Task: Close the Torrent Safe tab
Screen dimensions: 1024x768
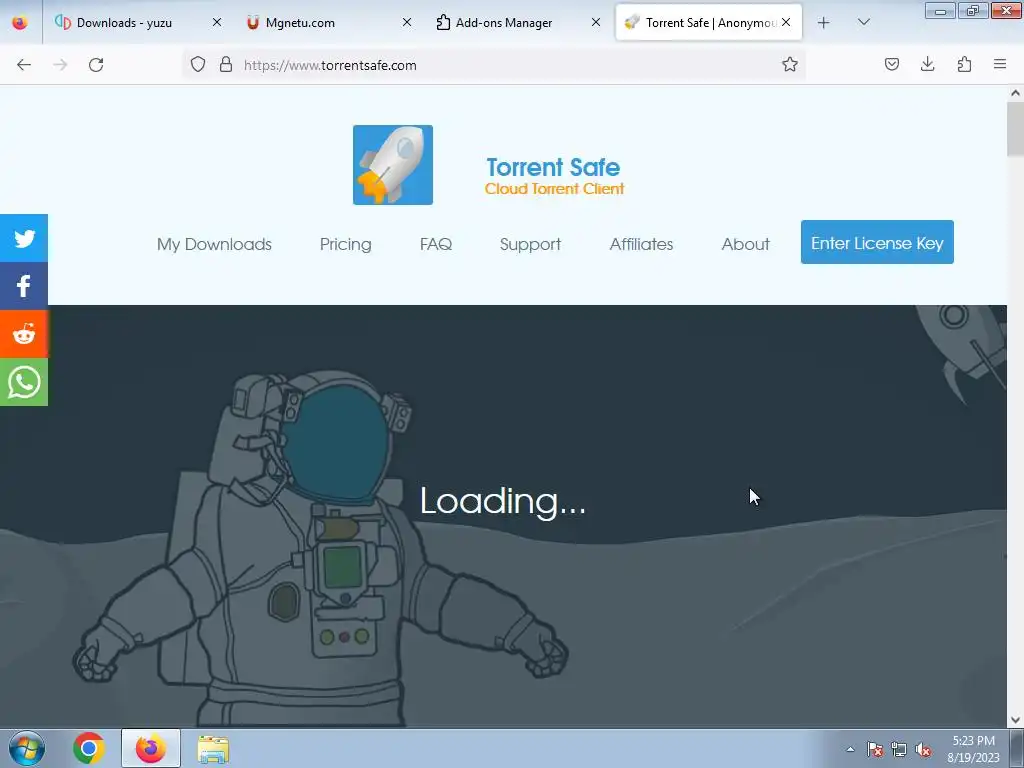Action: pyautogui.click(x=786, y=23)
